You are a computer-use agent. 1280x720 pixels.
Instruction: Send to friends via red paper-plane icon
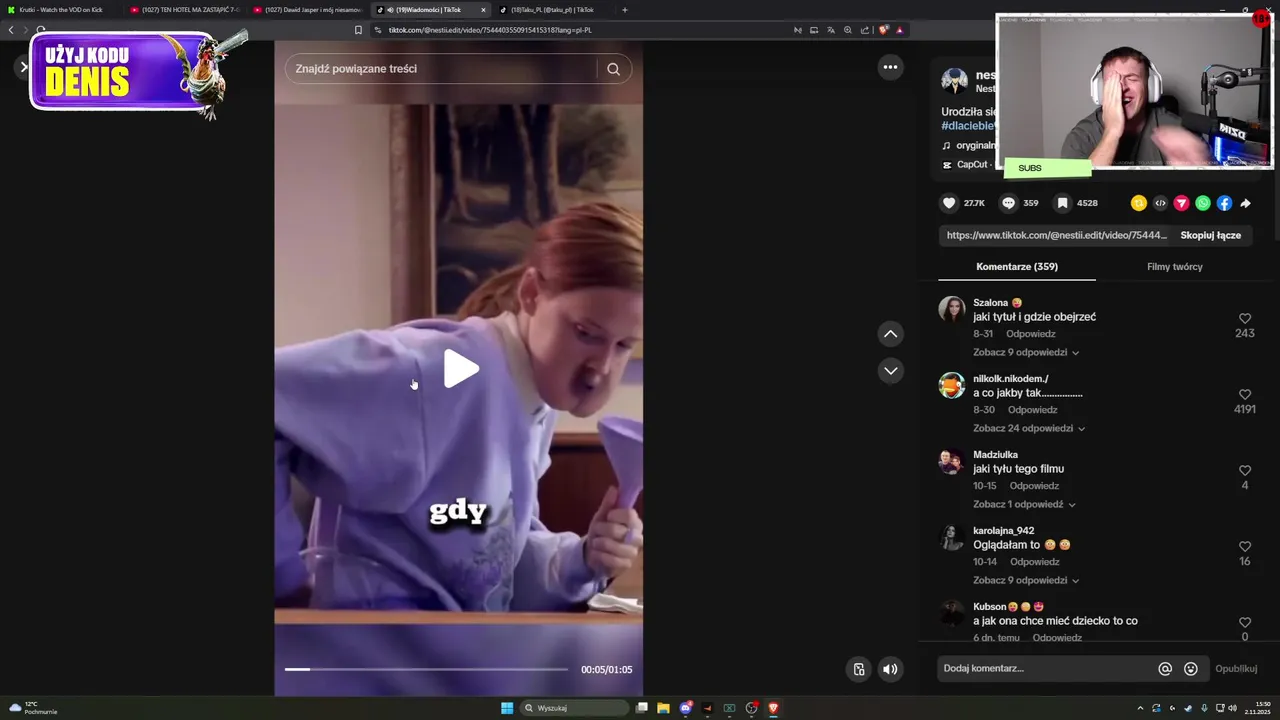click(1181, 203)
